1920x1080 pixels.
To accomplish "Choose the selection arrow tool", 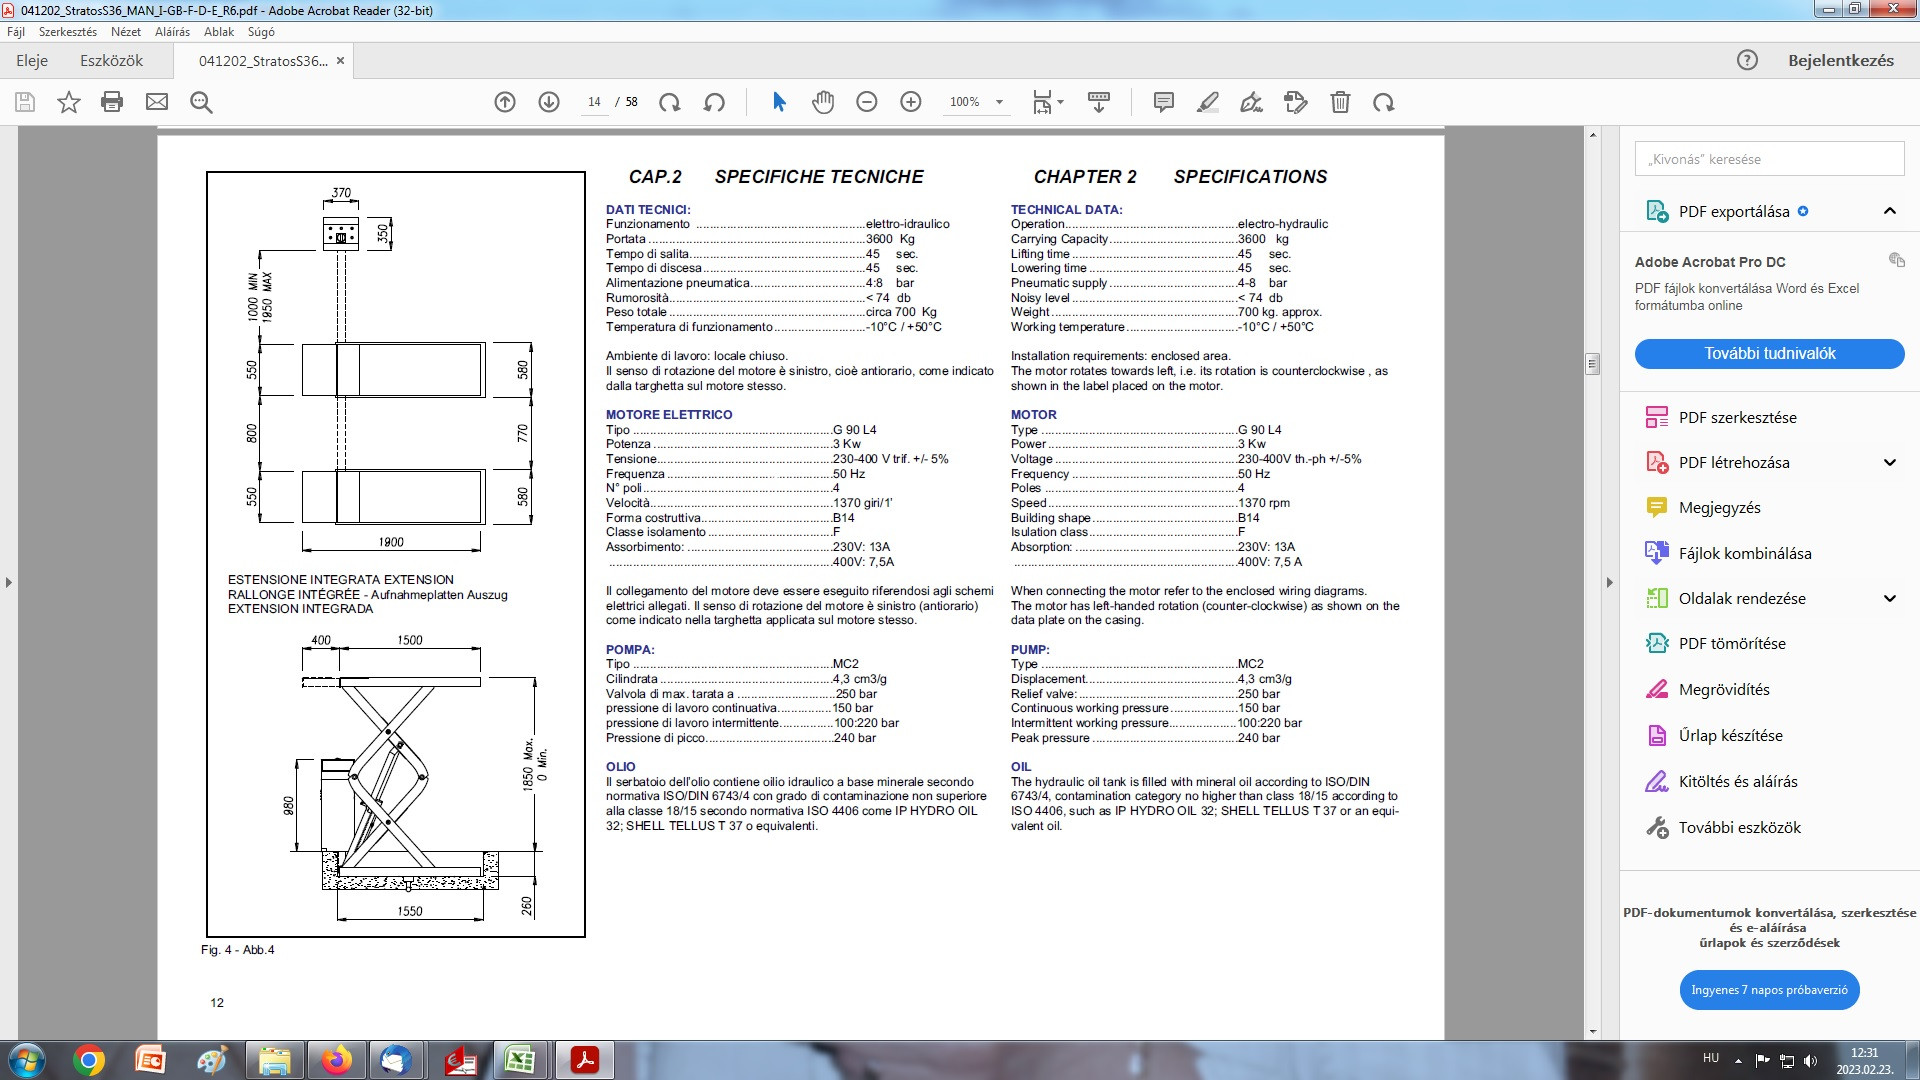I will (780, 102).
